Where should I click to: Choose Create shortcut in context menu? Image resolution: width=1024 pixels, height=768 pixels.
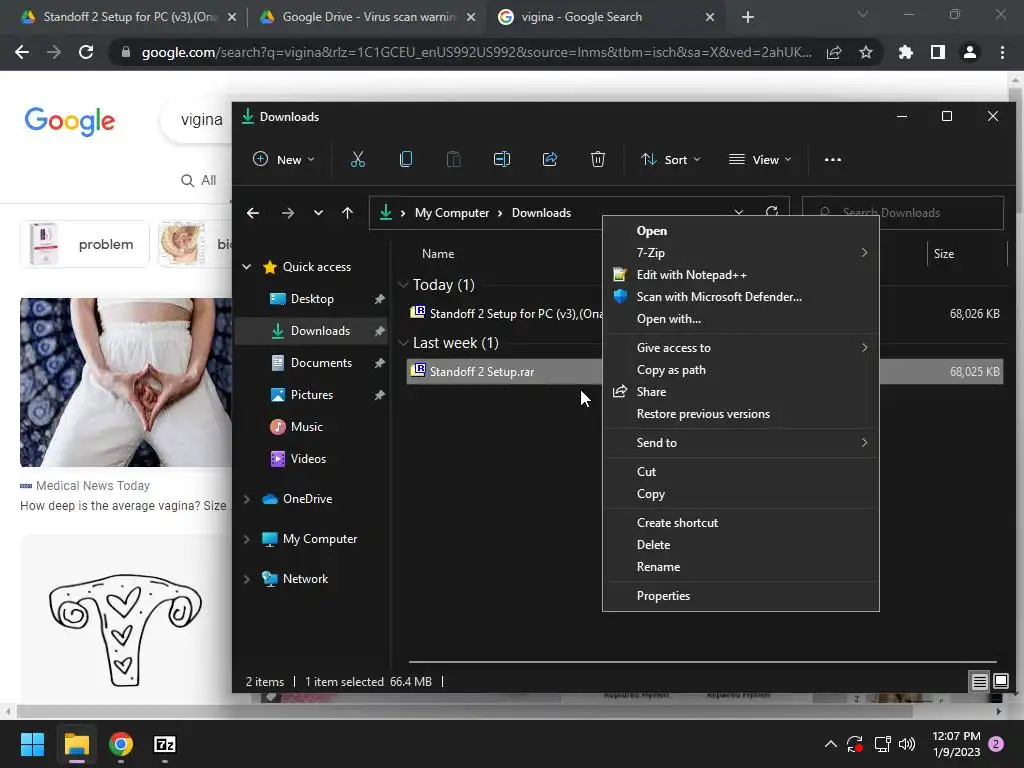[x=741, y=522]
